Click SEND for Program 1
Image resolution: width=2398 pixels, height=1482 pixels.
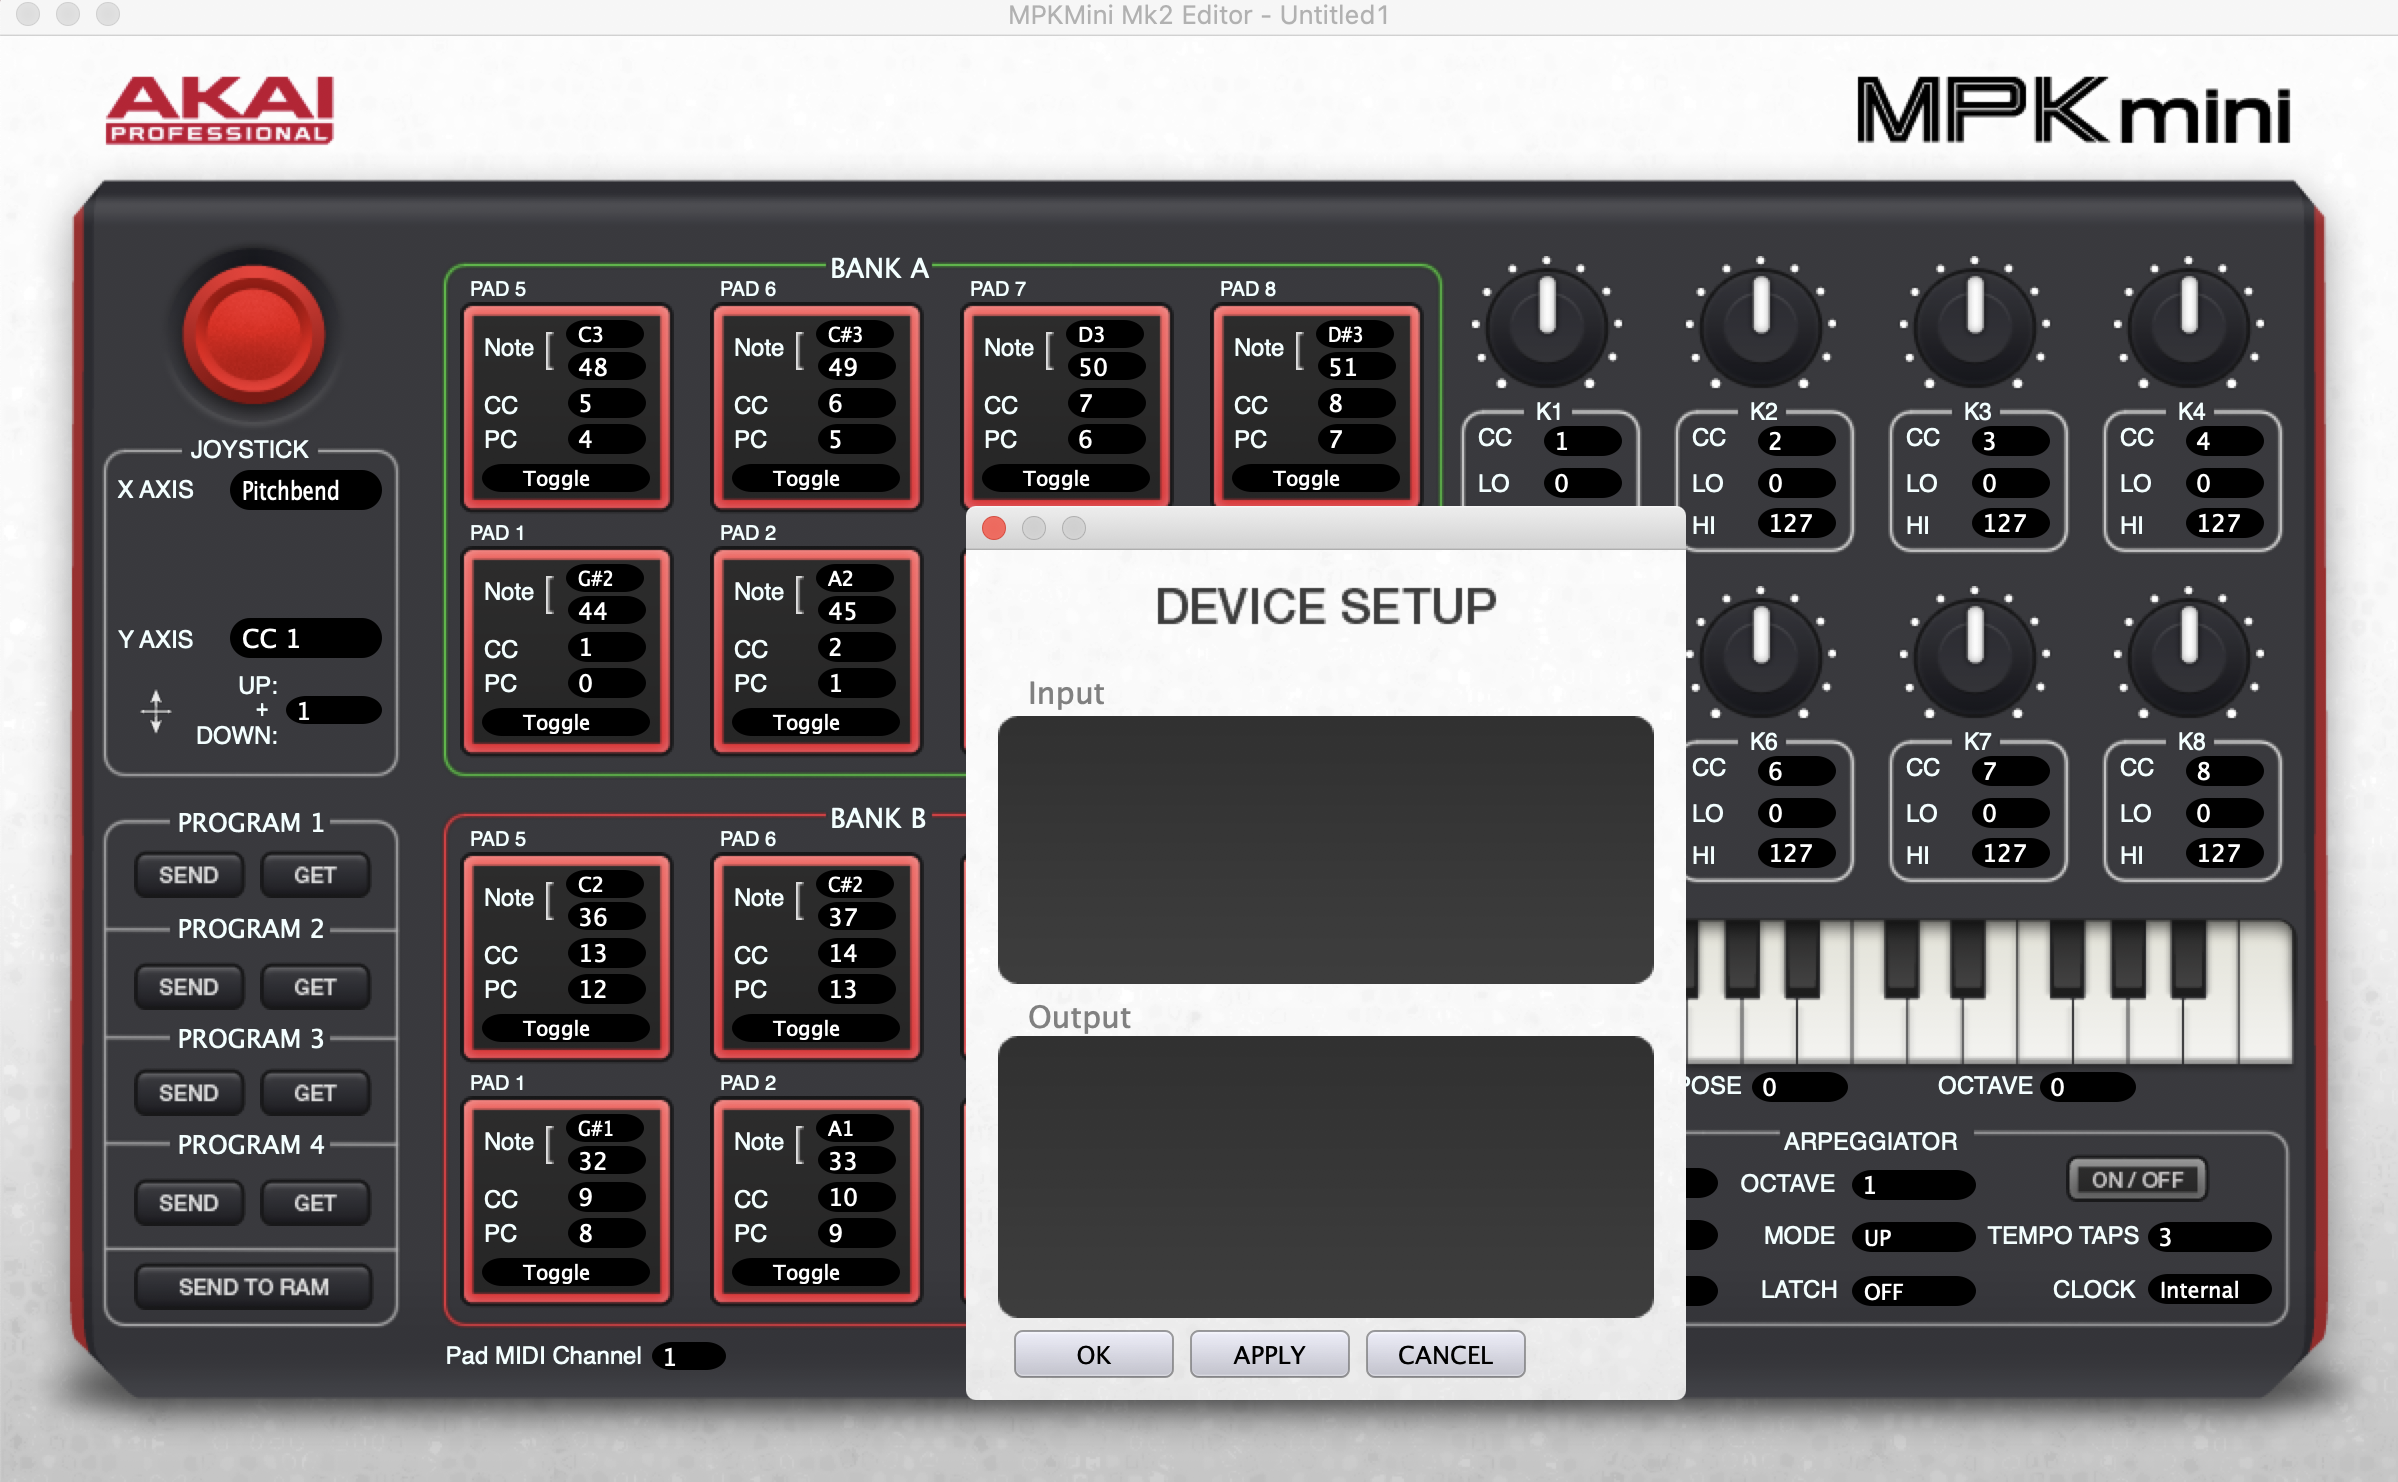[x=188, y=875]
